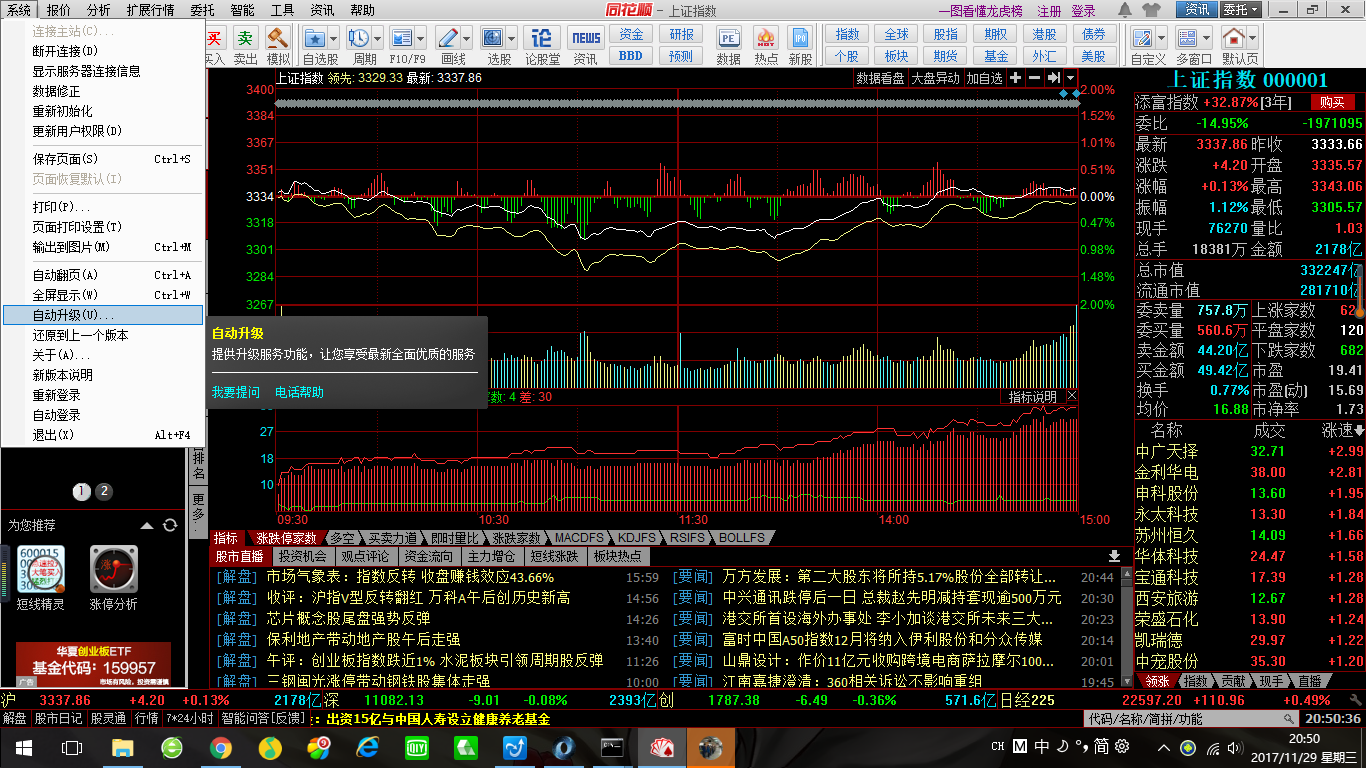Open File Explorer from the taskbar
The width and height of the screenshot is (1366, 768).
tap(122, 747)
